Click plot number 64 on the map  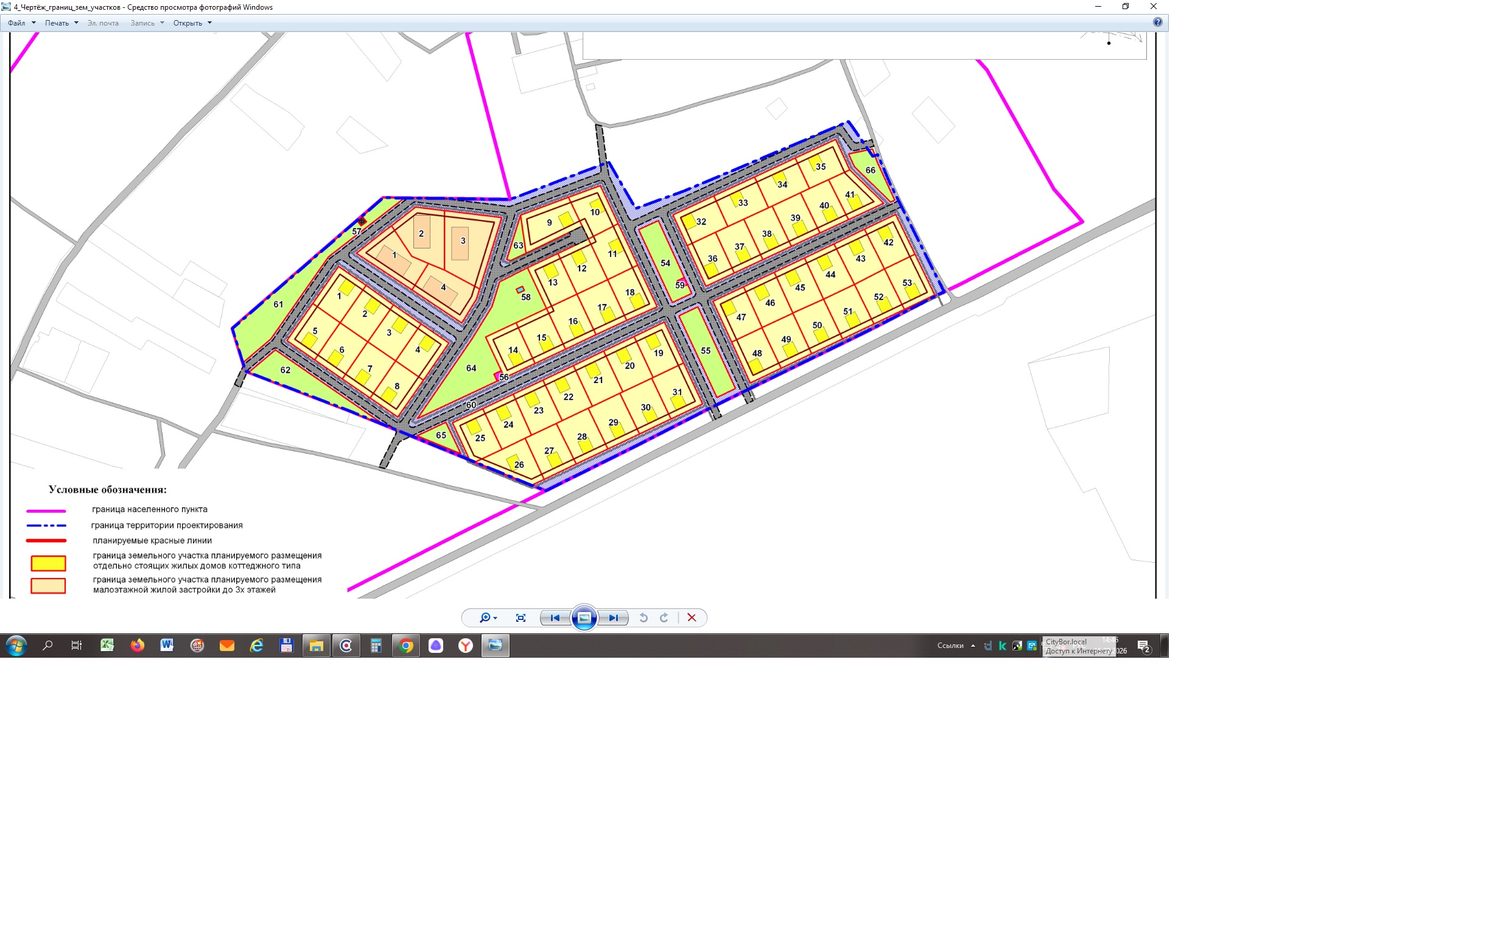[x=471, y=368]
